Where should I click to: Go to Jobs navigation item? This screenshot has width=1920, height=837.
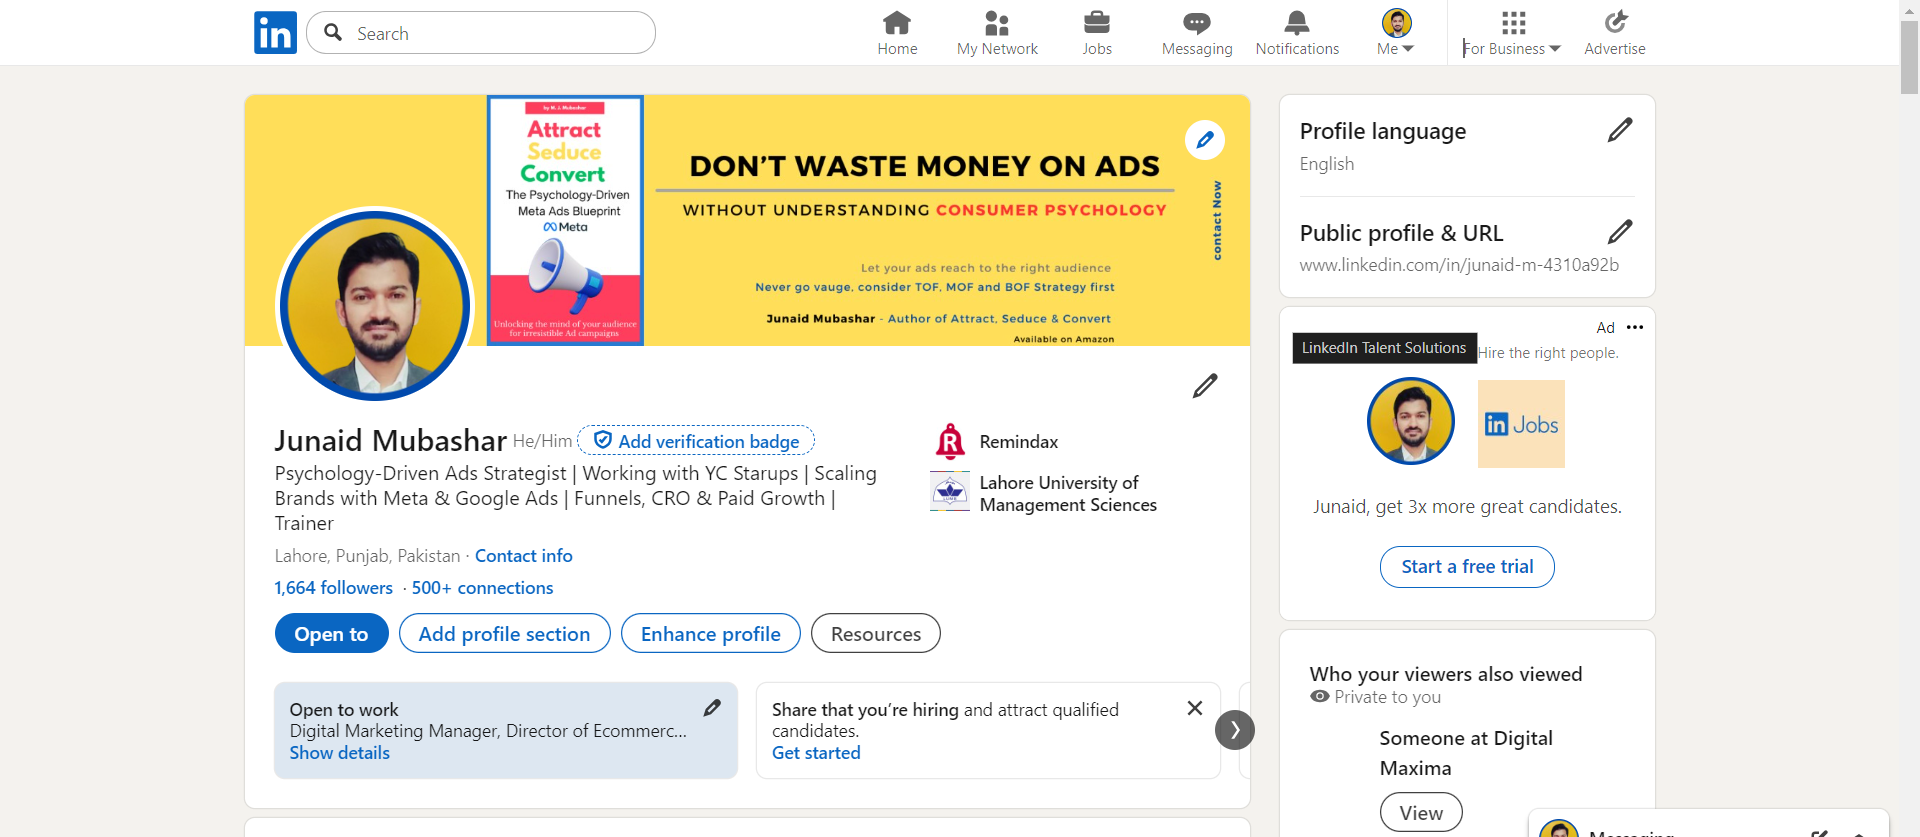click(x=1097, y=33)
